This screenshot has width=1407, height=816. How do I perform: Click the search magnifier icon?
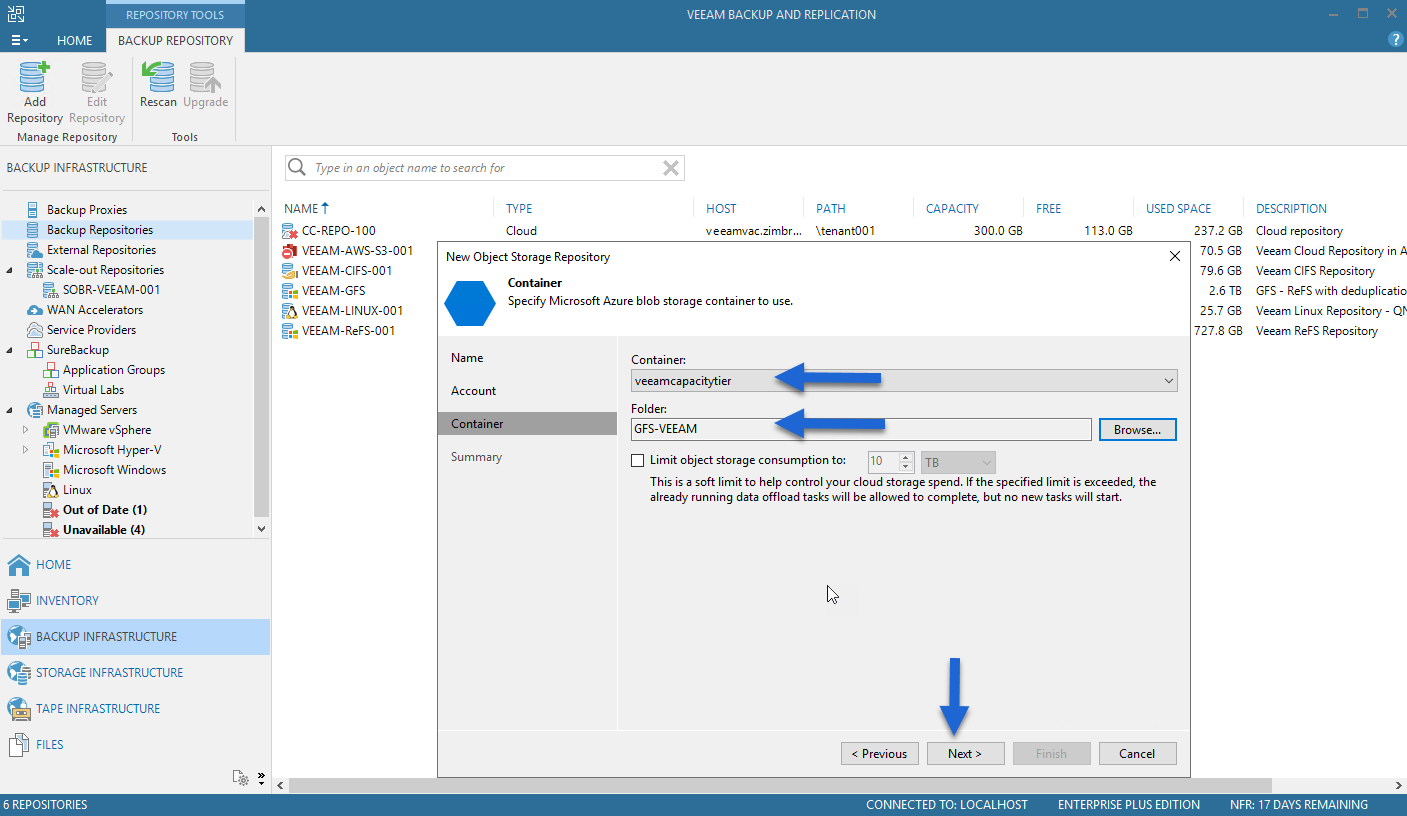coord(297,168)
